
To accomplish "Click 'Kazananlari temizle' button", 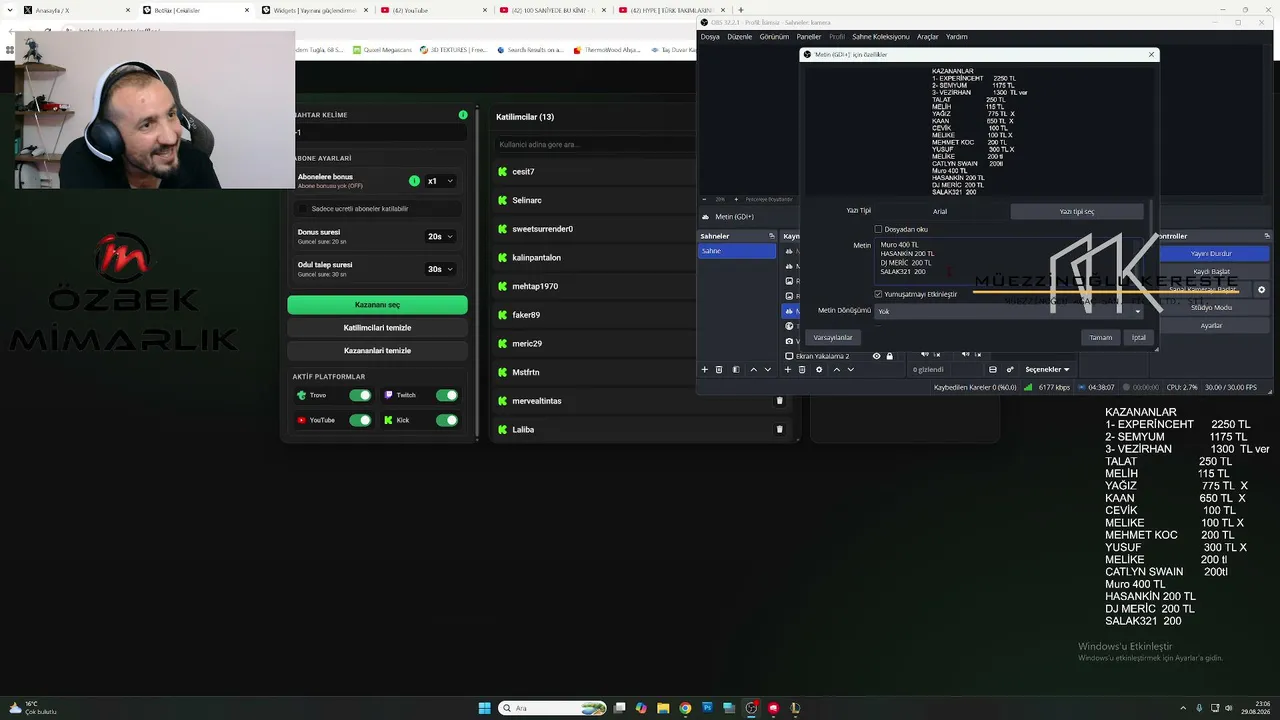I will coord(377,351).
